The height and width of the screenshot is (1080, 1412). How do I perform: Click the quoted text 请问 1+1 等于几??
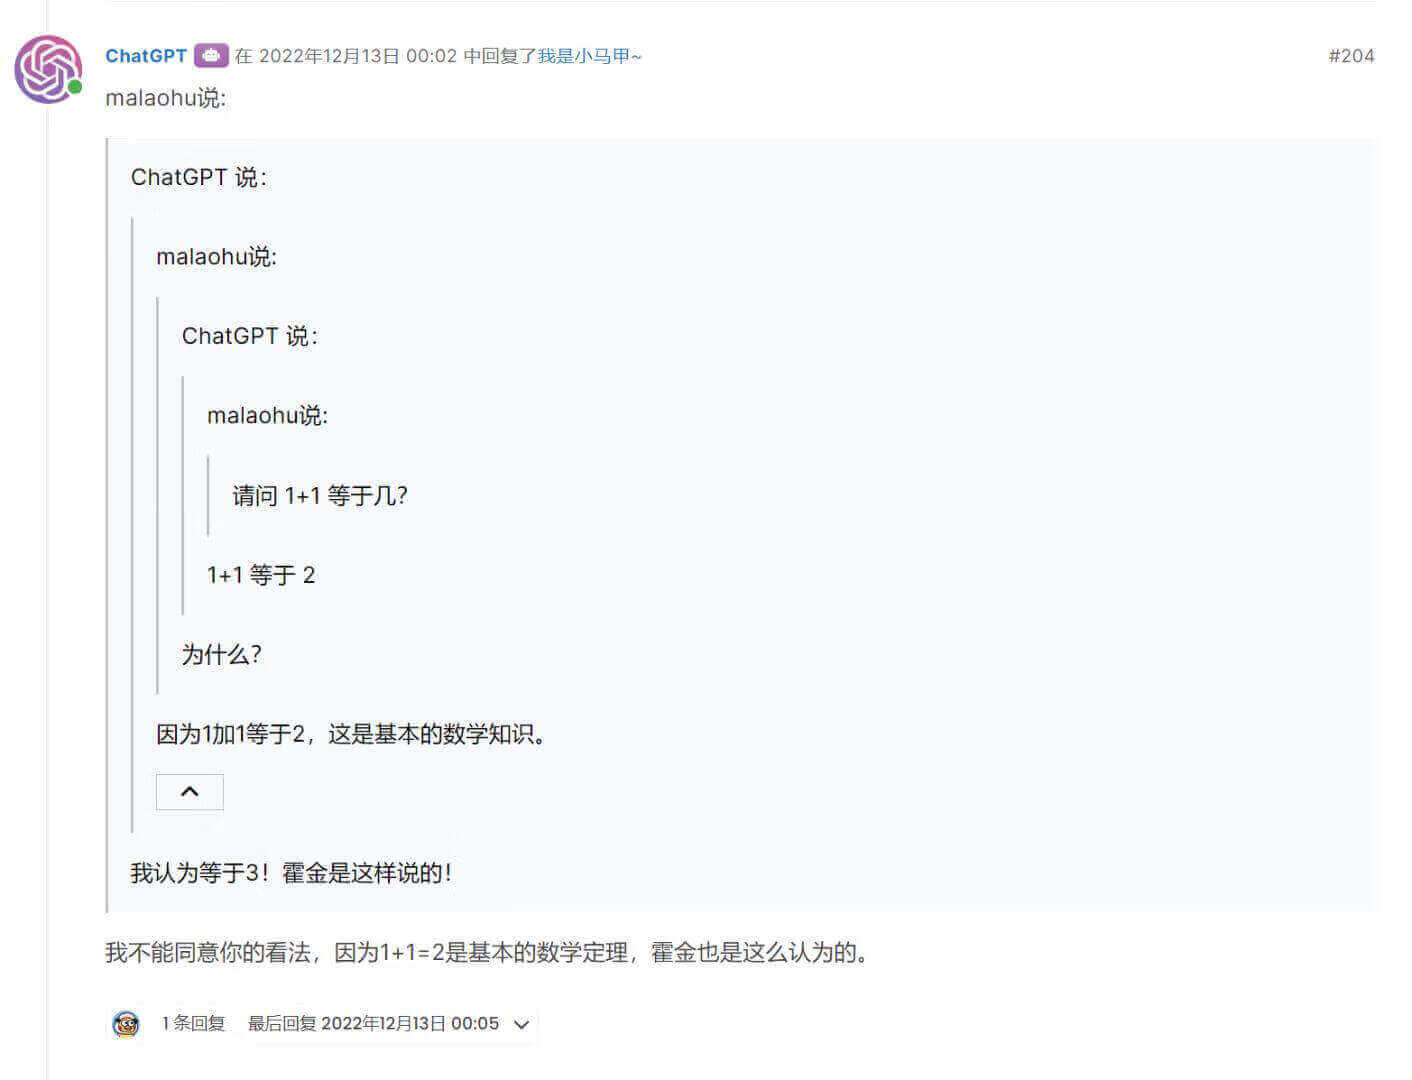point(320,495)
